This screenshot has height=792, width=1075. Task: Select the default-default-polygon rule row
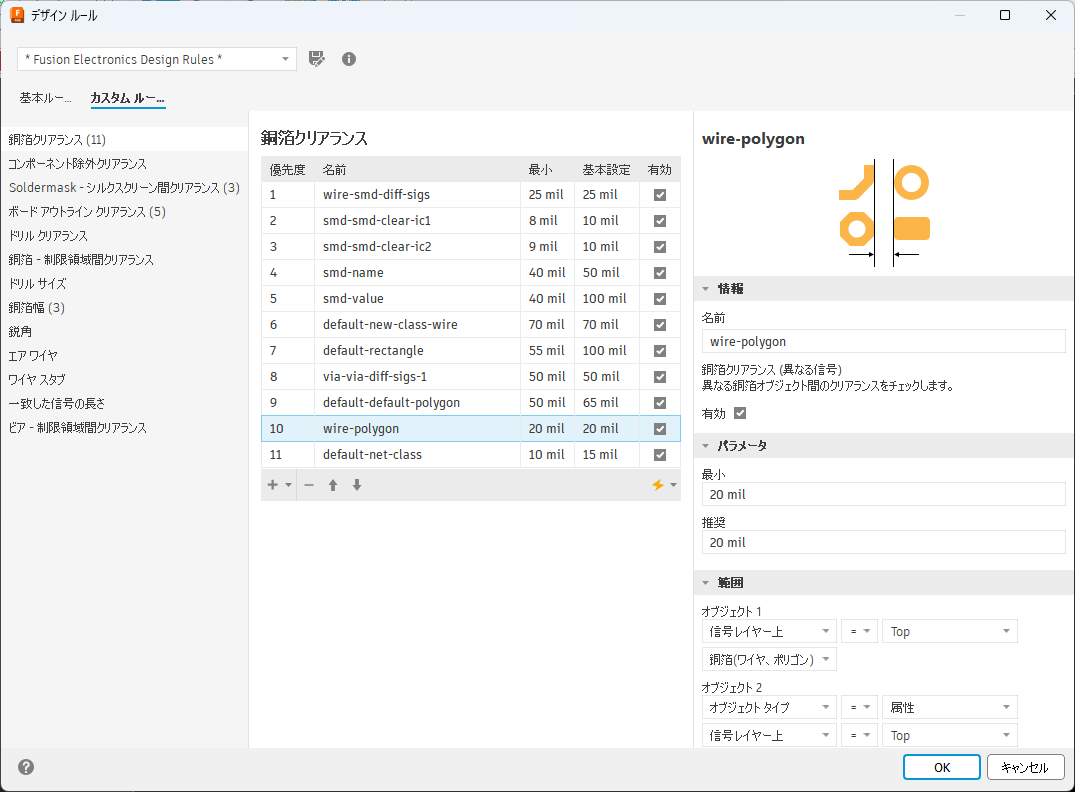click(471, 403)
